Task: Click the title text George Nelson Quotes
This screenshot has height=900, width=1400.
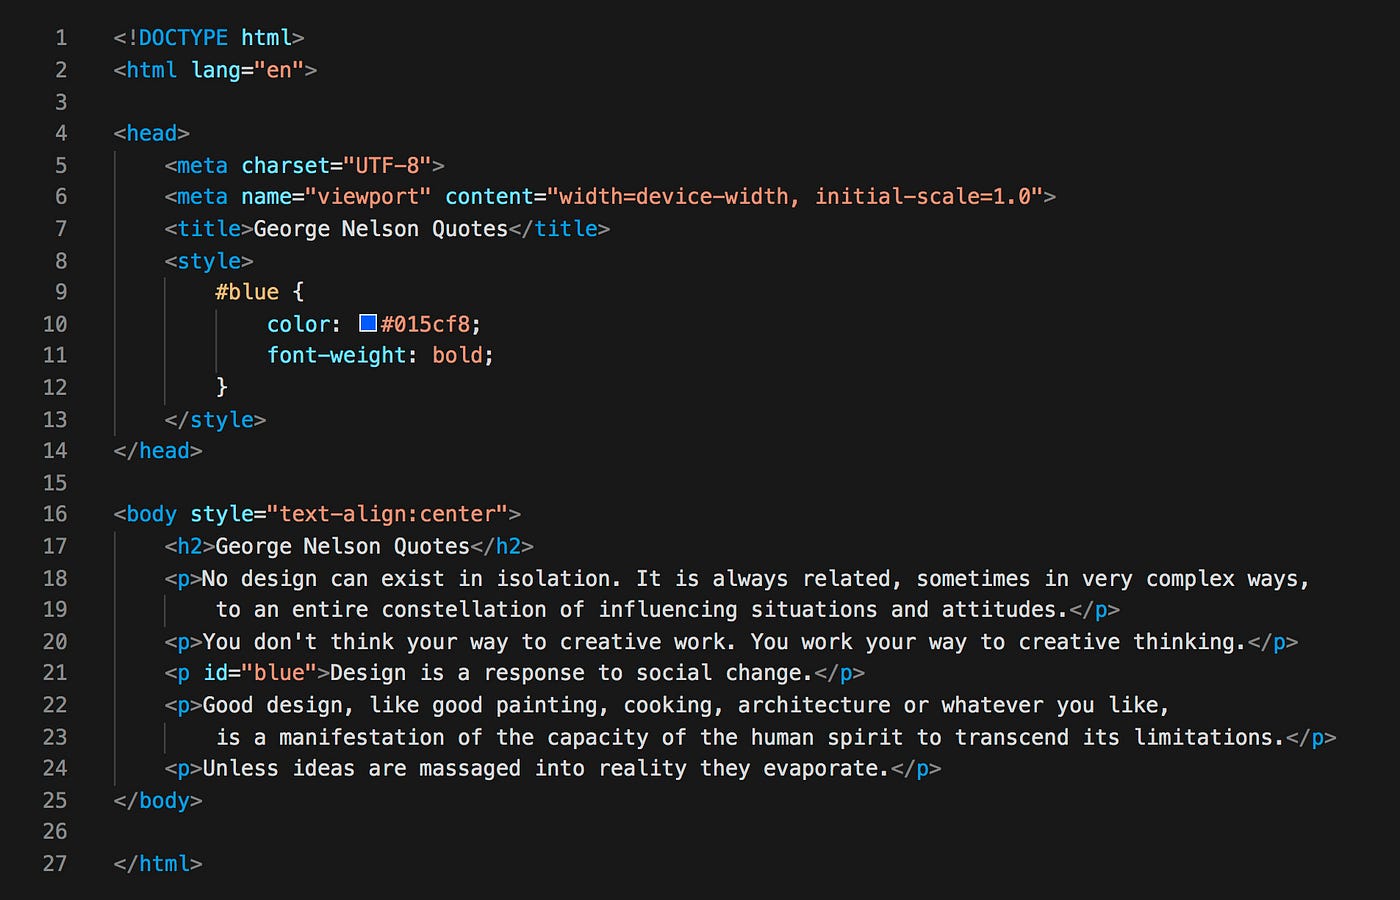Action: [381, 229]
